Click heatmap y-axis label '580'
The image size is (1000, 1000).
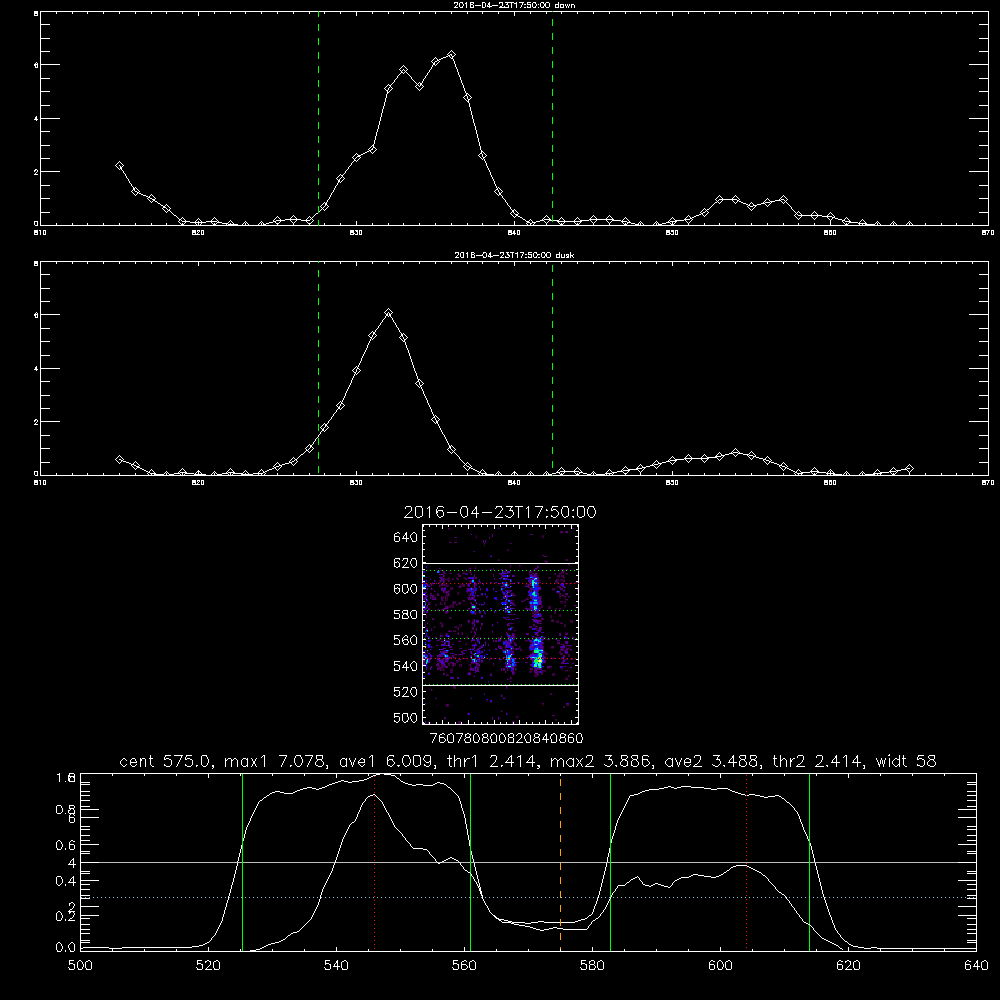(406, 615)
